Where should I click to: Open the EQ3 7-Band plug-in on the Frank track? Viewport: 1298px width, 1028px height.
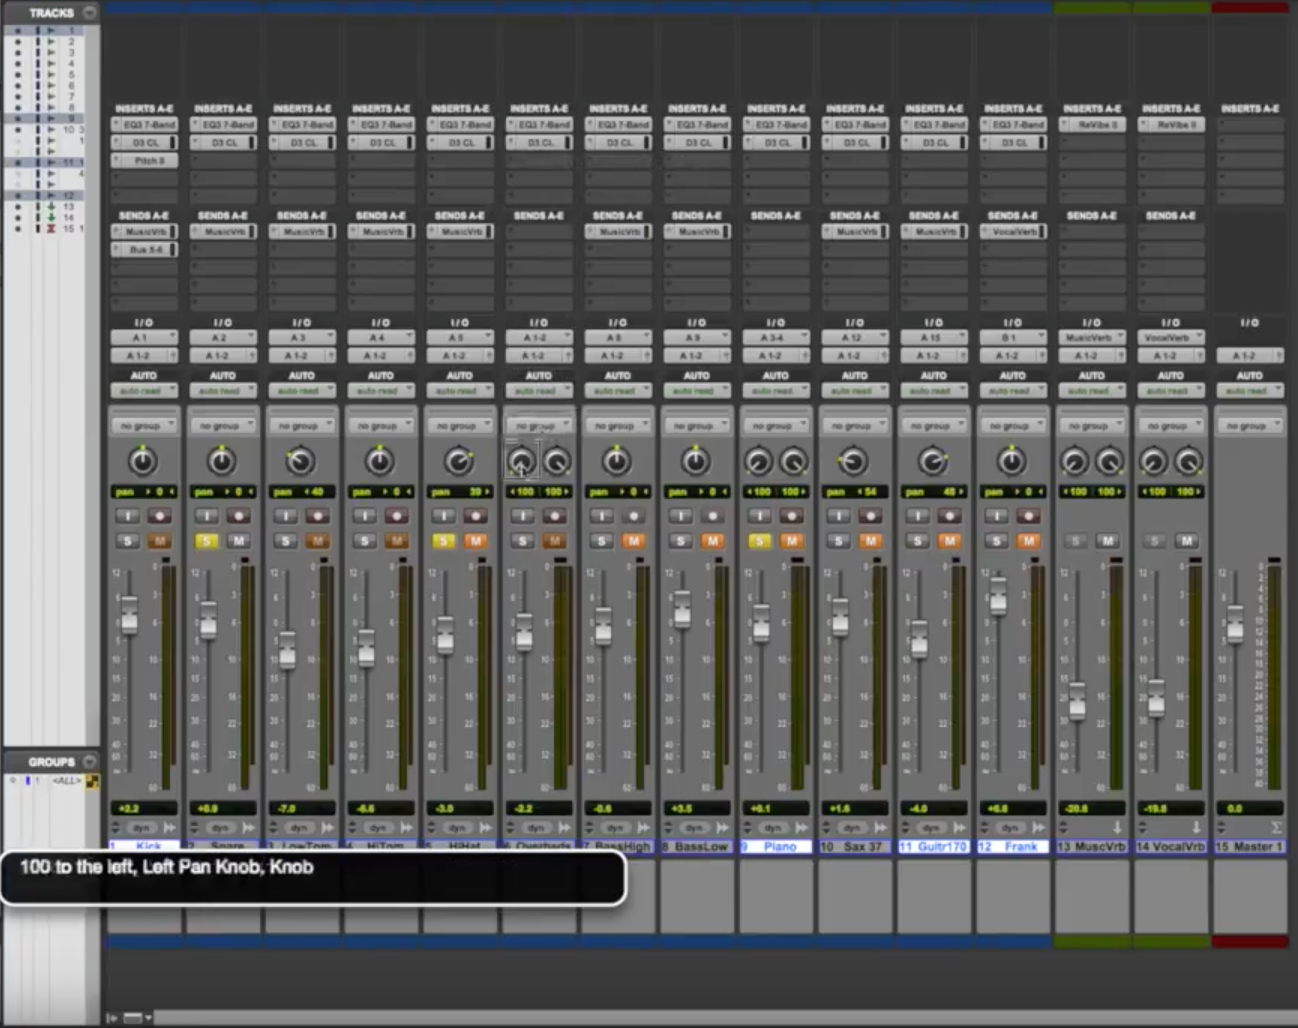1012,123
